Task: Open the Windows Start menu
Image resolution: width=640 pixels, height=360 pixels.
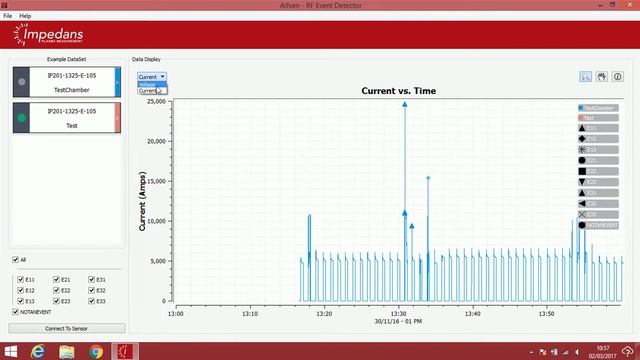Action: [x=11, y=351]
